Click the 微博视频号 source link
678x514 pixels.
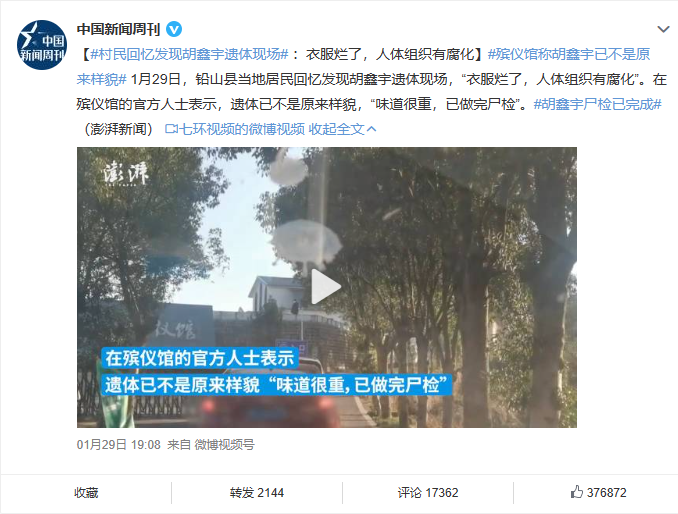(x=224, y=444)
